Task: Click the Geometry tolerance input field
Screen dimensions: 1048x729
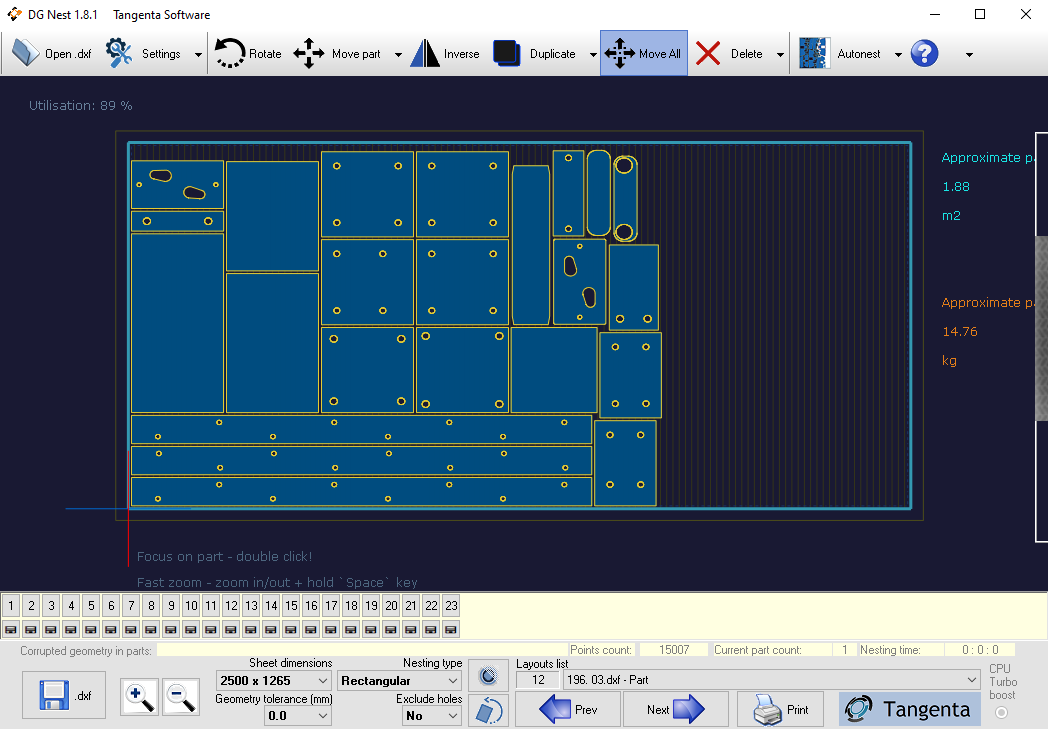Action: pos(297,716)
